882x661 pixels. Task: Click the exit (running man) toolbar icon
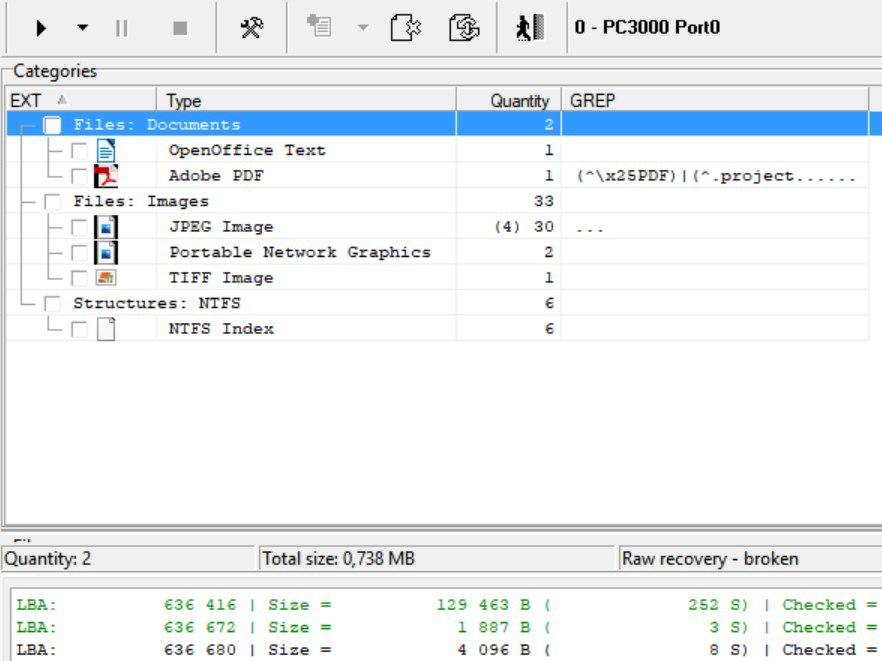tap(529, 28)
